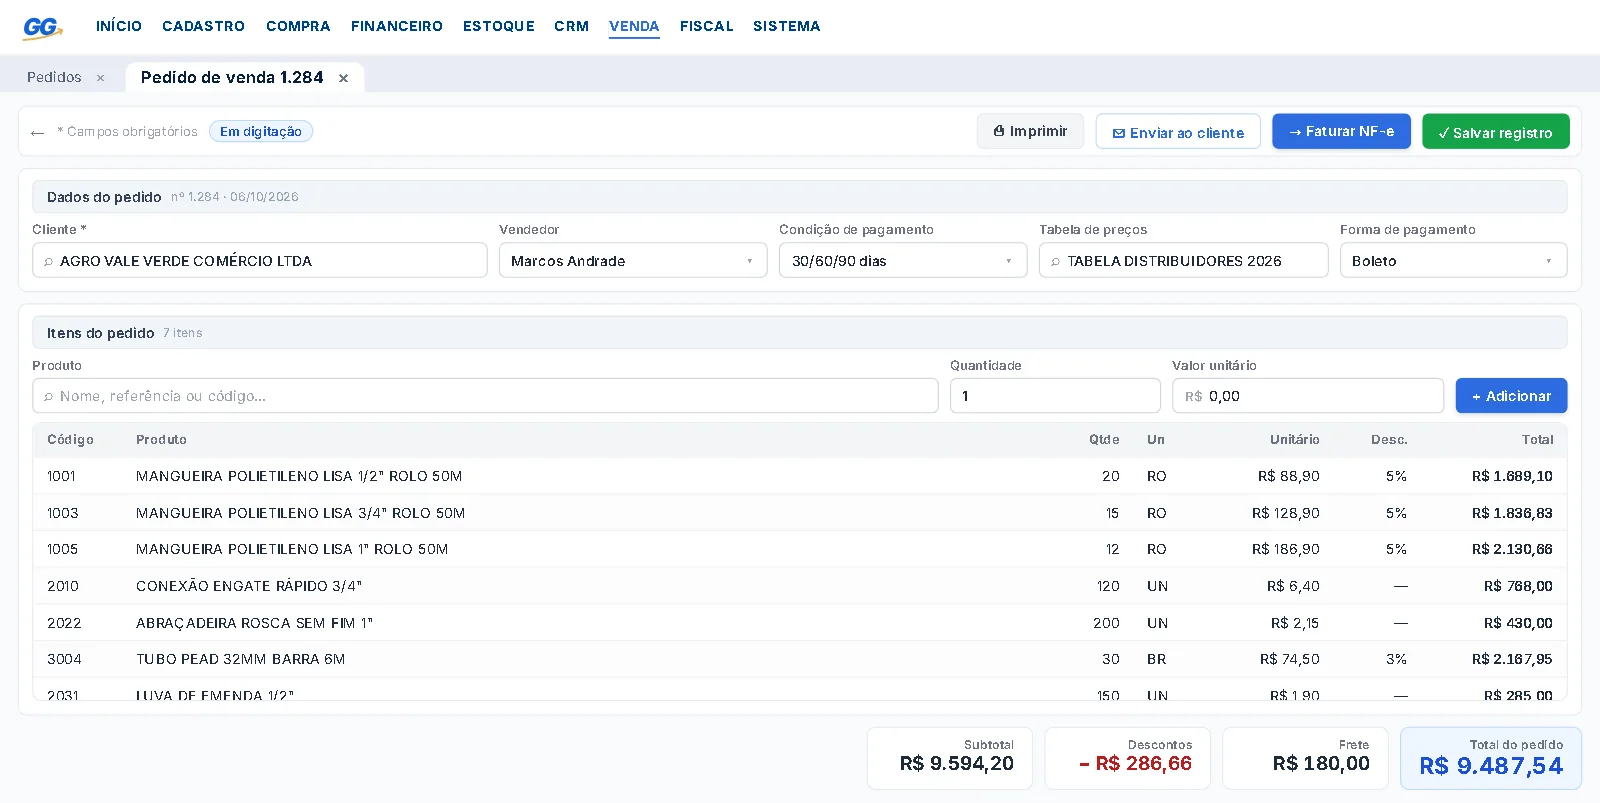Viewport: 1600px width, 803px height.
Task: Click the GG logo icon
Action: click(43, 27)
